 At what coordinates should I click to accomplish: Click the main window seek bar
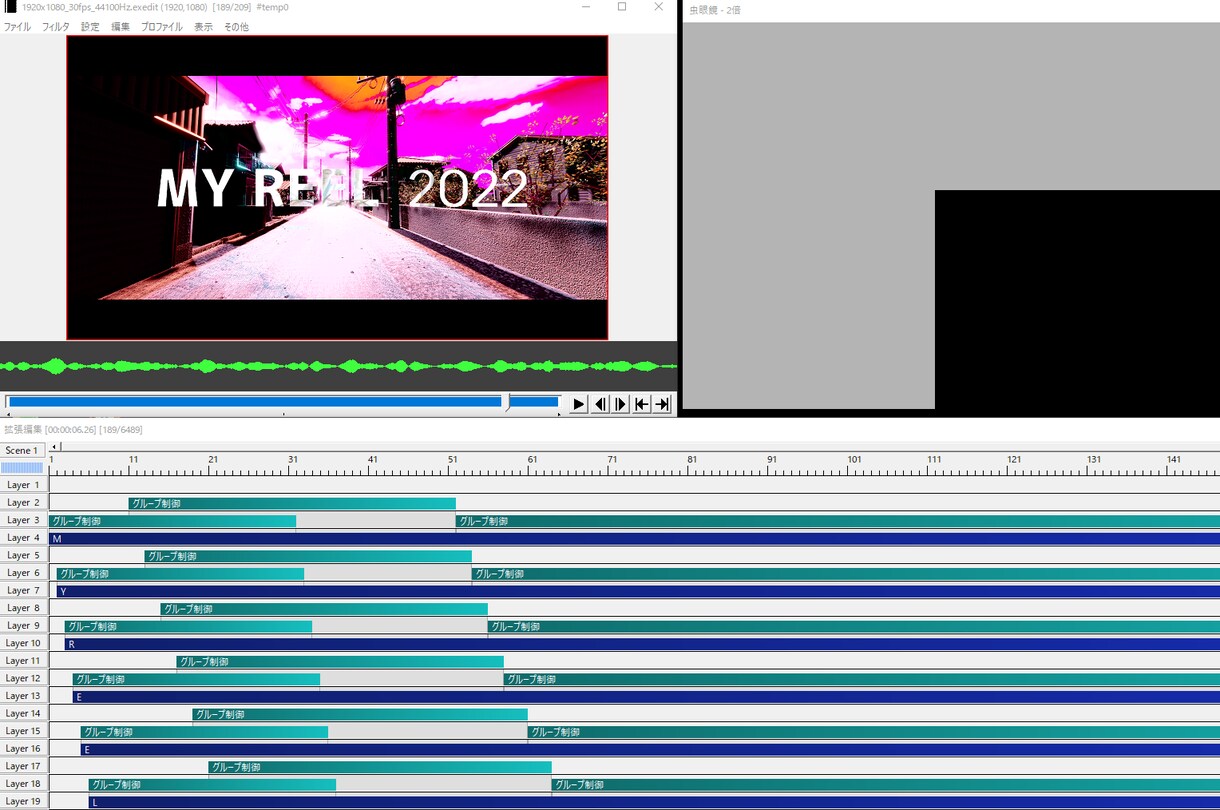pyautogui.click(x=283, y=402)
